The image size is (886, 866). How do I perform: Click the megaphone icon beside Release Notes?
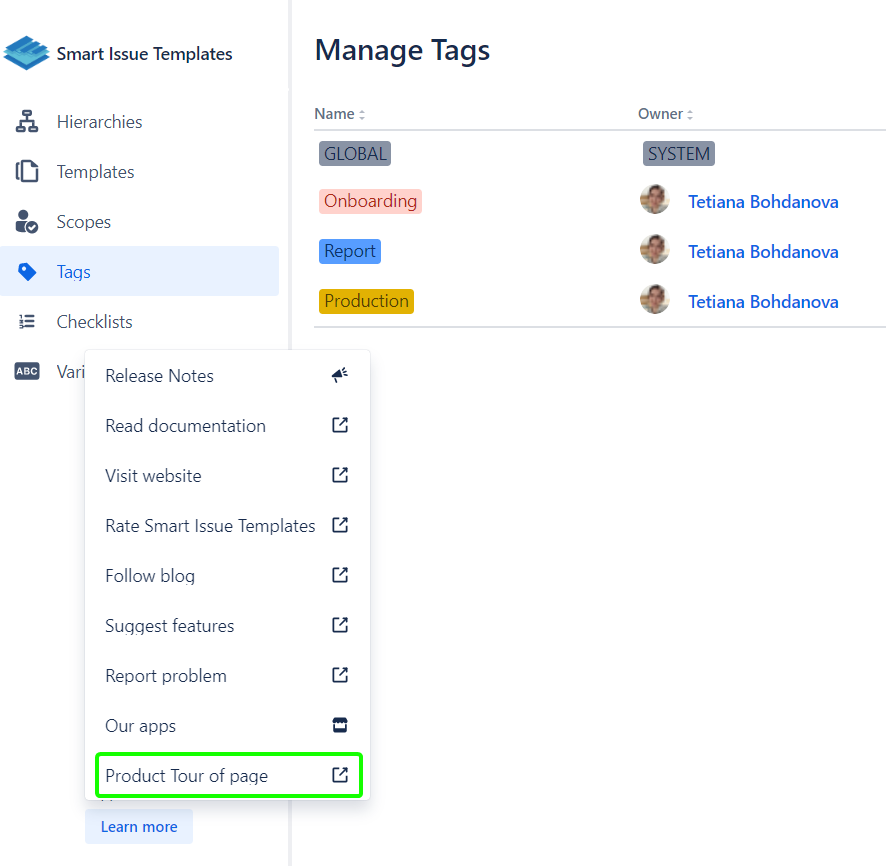340,376
